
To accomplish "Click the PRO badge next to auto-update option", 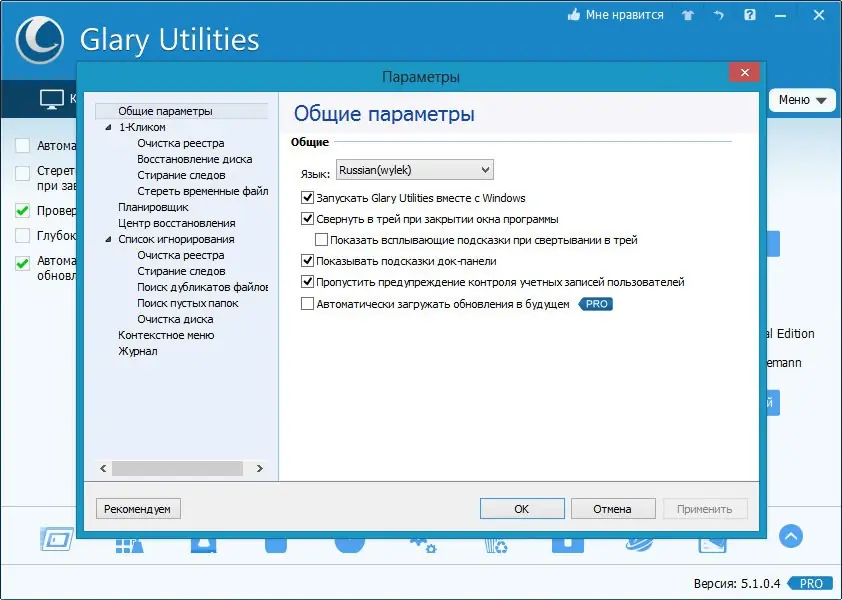I will [596, 304].
